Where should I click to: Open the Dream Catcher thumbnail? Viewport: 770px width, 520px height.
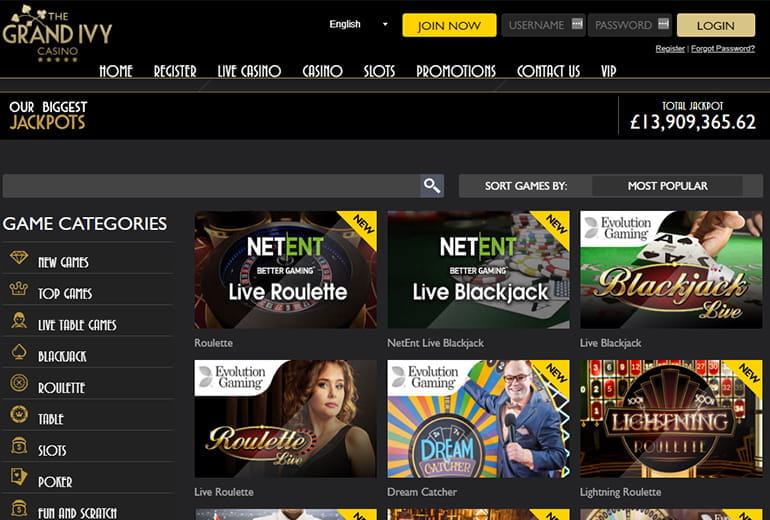(478, 419)
